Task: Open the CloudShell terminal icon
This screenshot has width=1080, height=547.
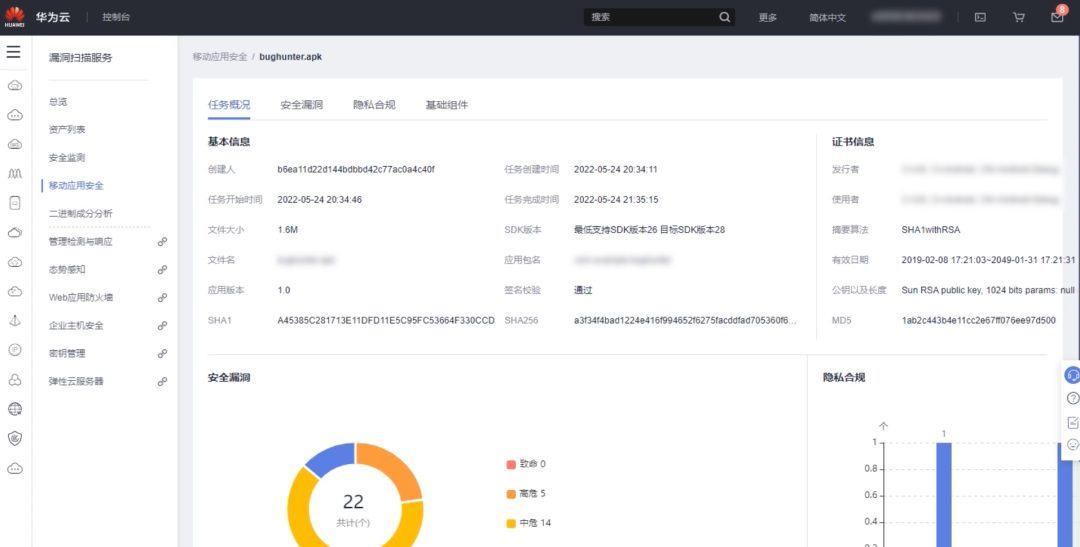Action: tap(980, 17)
